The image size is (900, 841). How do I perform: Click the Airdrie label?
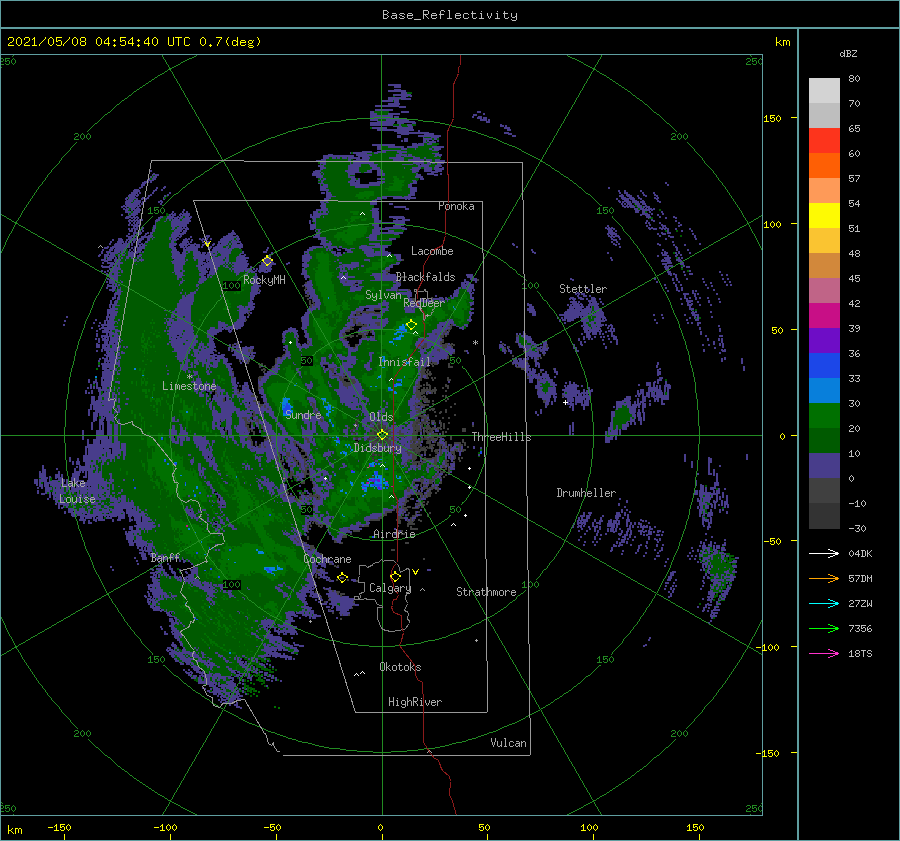(x=394, y=534)
